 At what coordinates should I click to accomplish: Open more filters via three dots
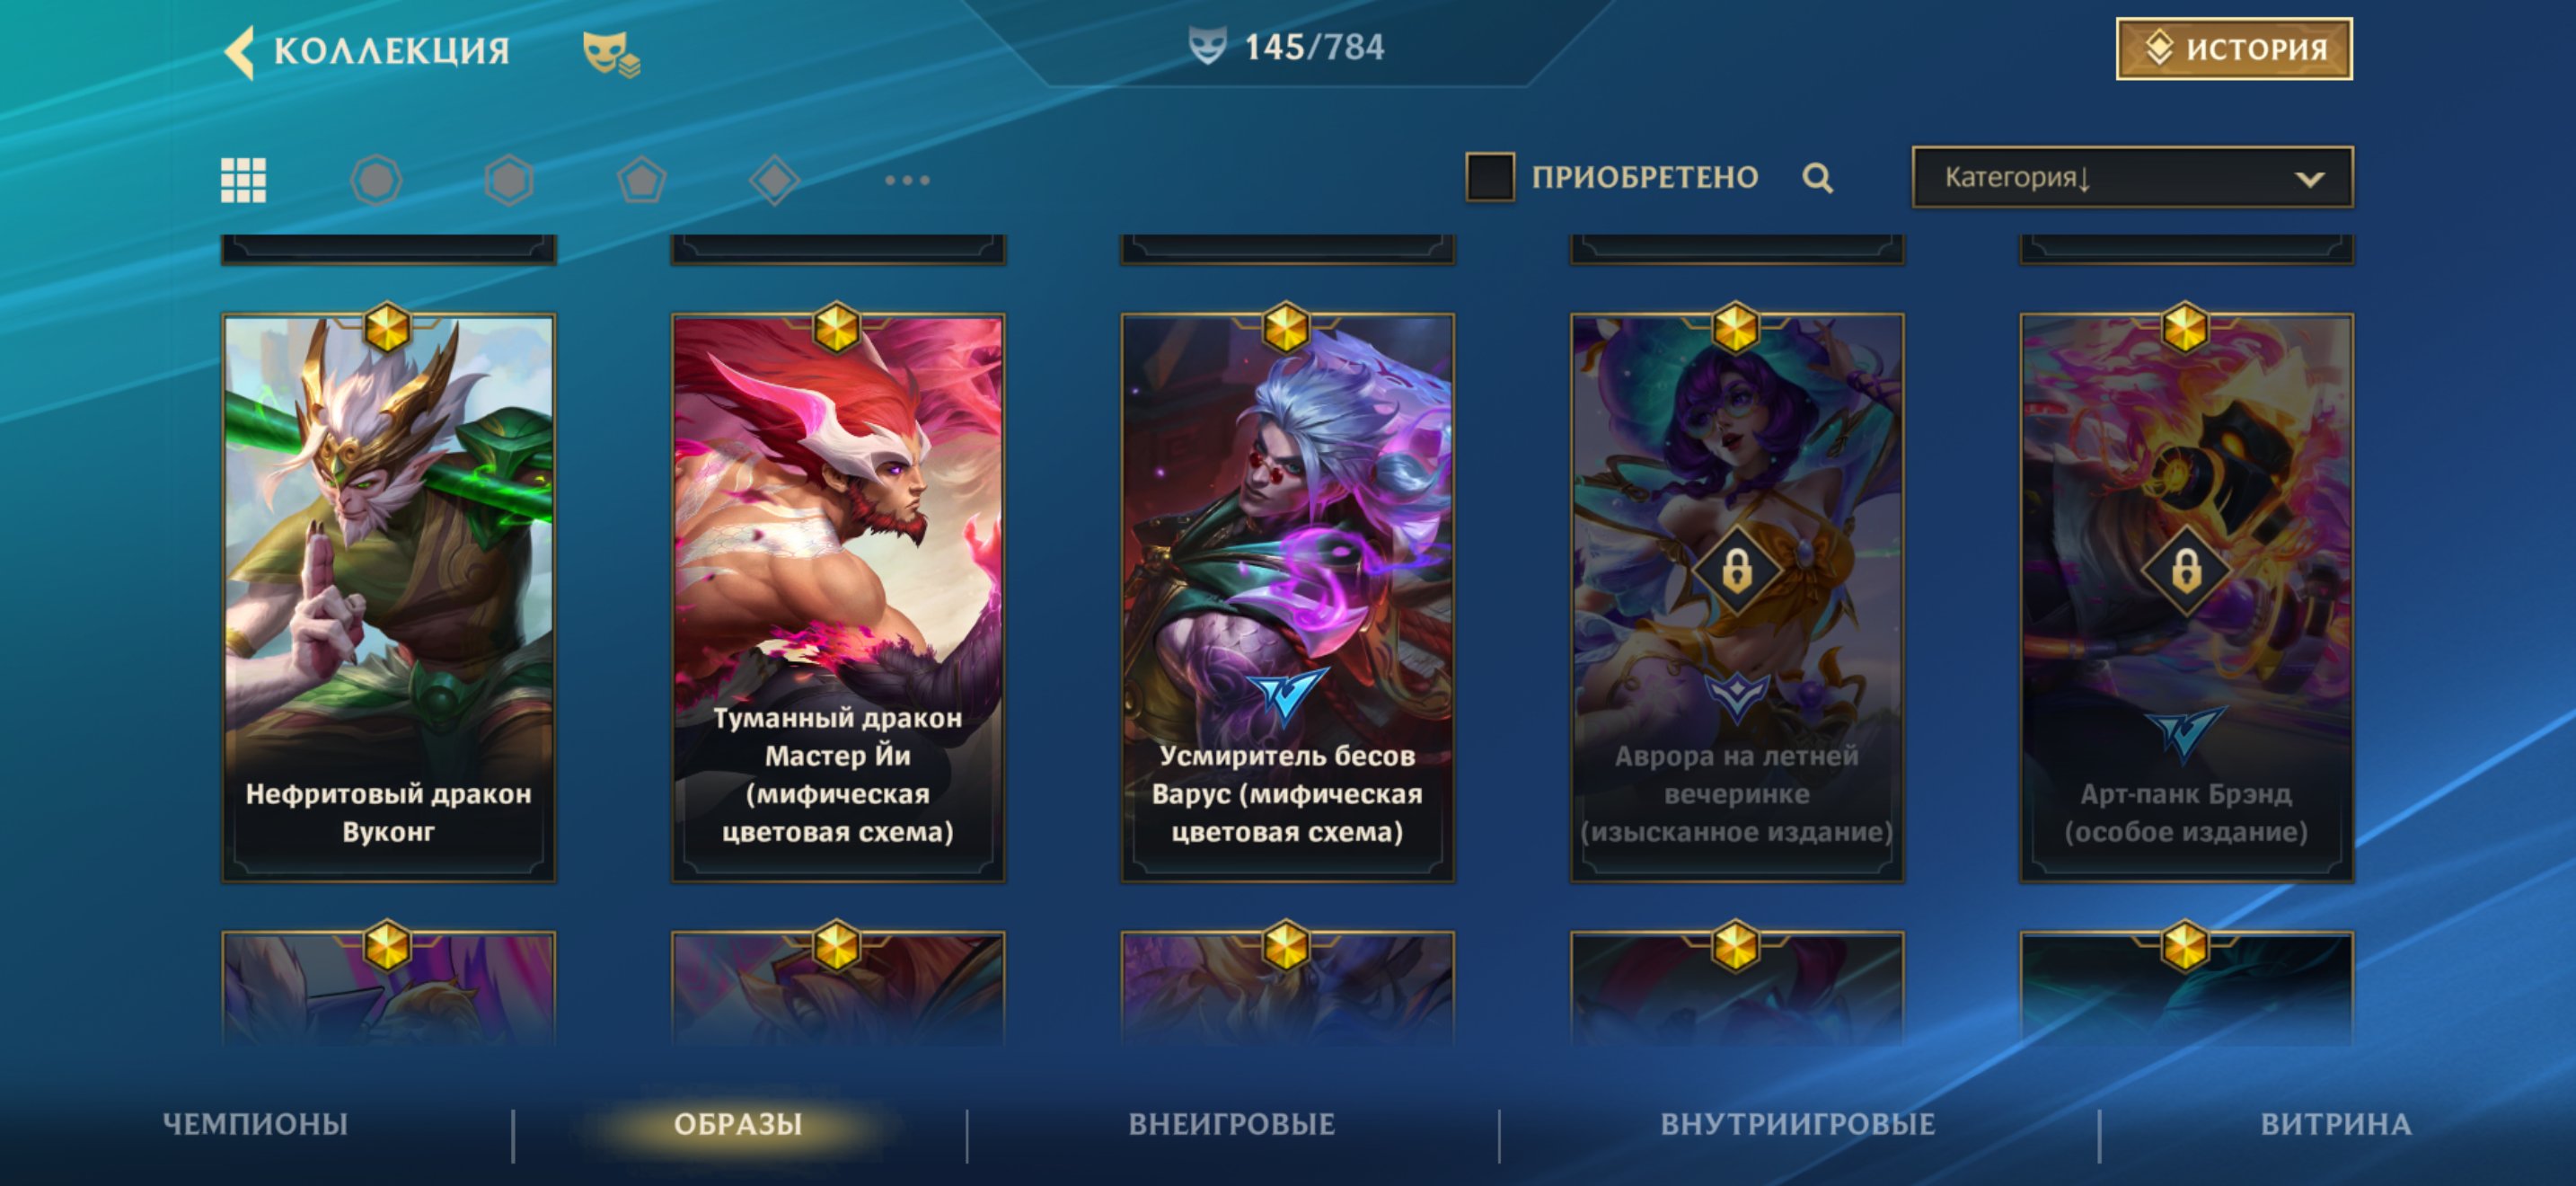click(907, 181)
